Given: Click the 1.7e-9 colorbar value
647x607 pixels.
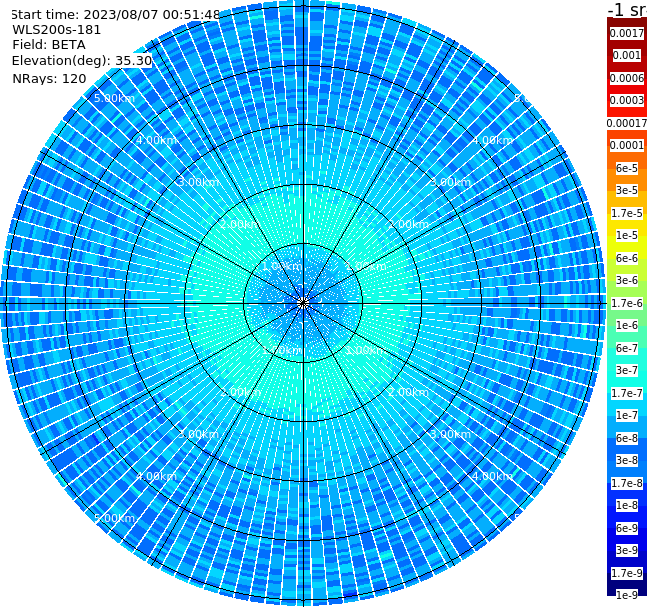Looking at the screenshot, I should click(x=627, y=573).
